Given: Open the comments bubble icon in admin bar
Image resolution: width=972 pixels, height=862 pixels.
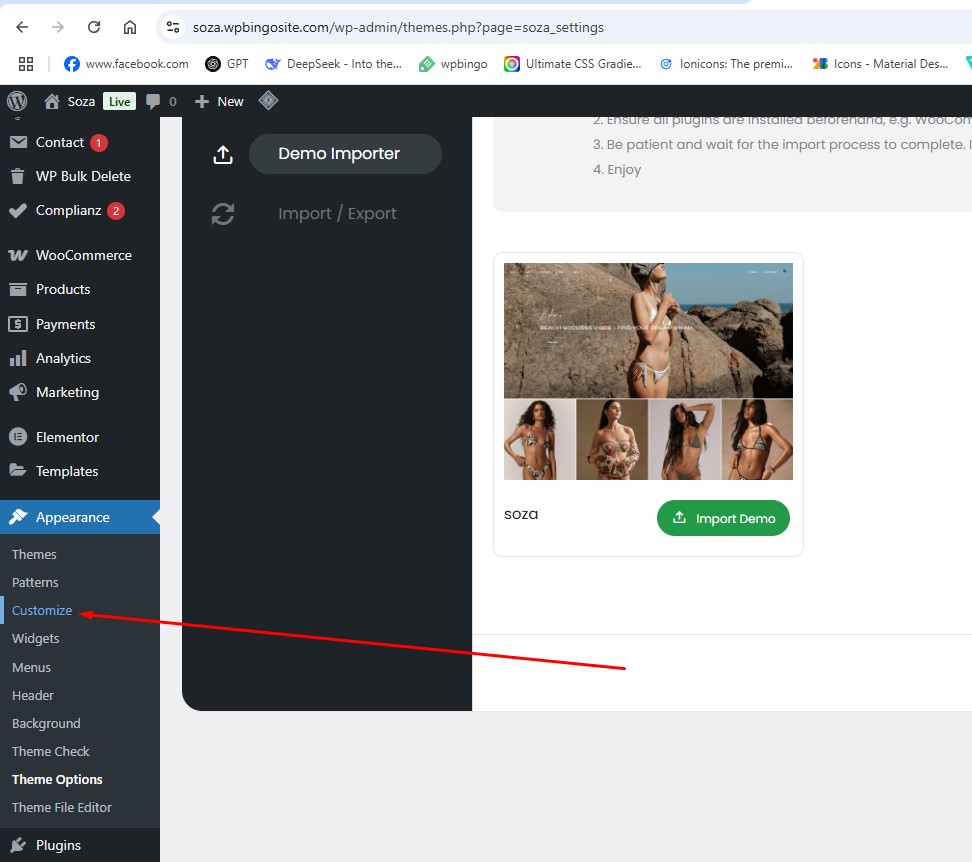Looking at the screenshot, I should pos(153,101).
